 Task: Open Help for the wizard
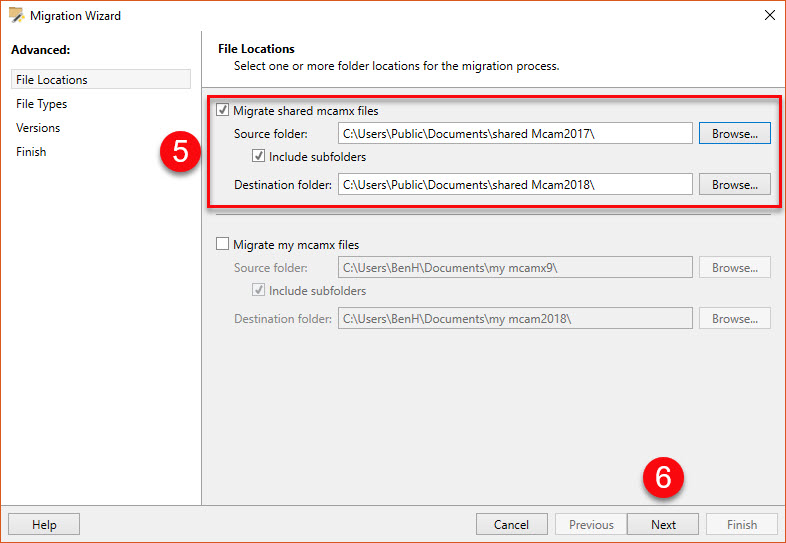(44, 524)
